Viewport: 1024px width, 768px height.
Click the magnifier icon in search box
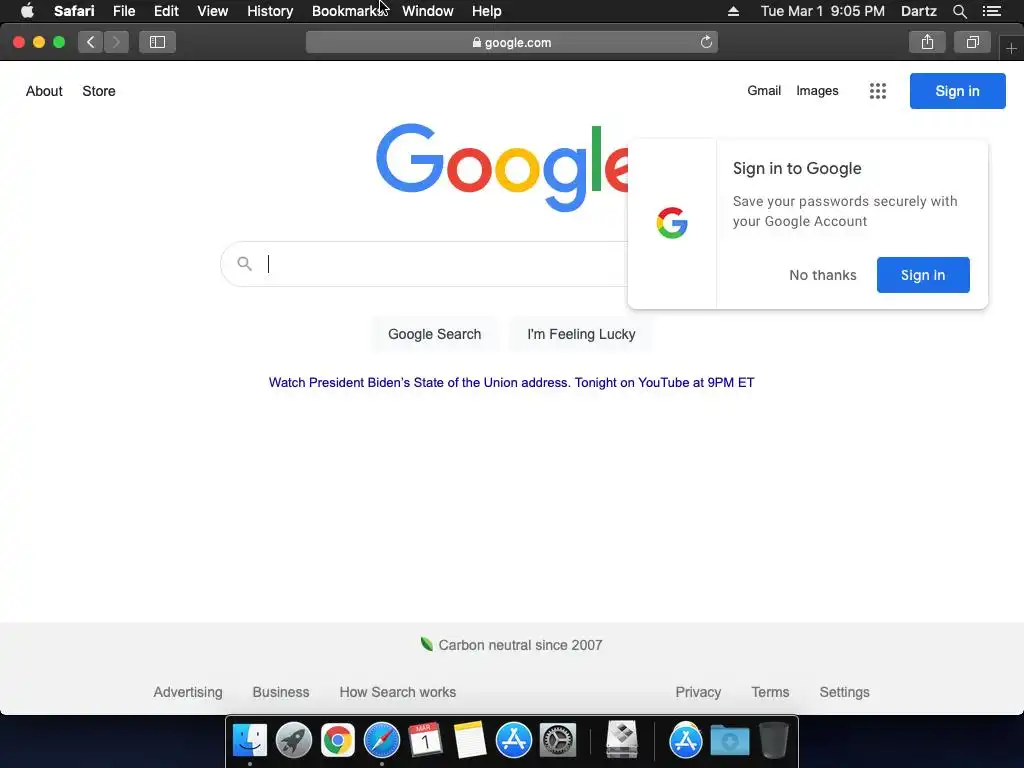coord(245,264)
